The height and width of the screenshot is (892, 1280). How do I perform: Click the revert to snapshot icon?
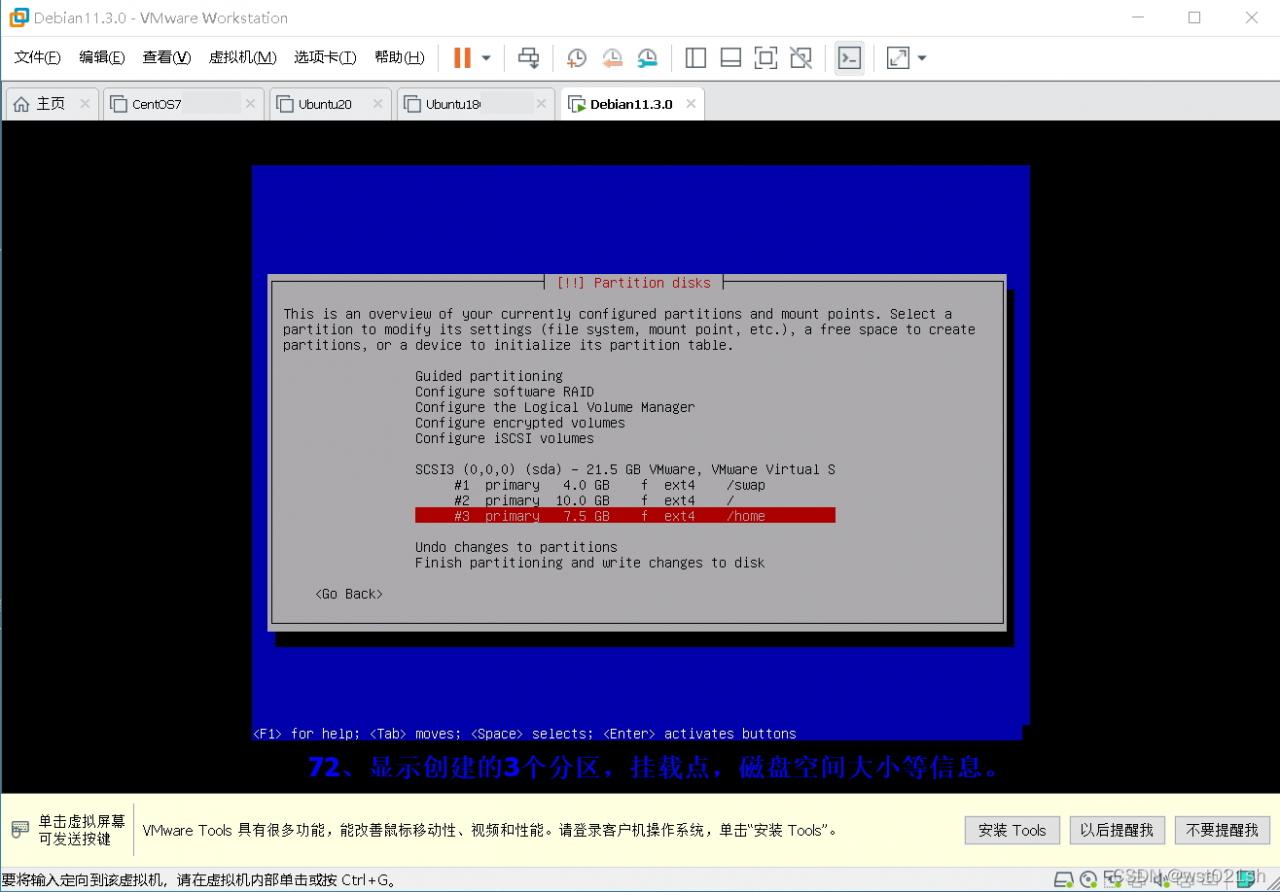point(612,58)
